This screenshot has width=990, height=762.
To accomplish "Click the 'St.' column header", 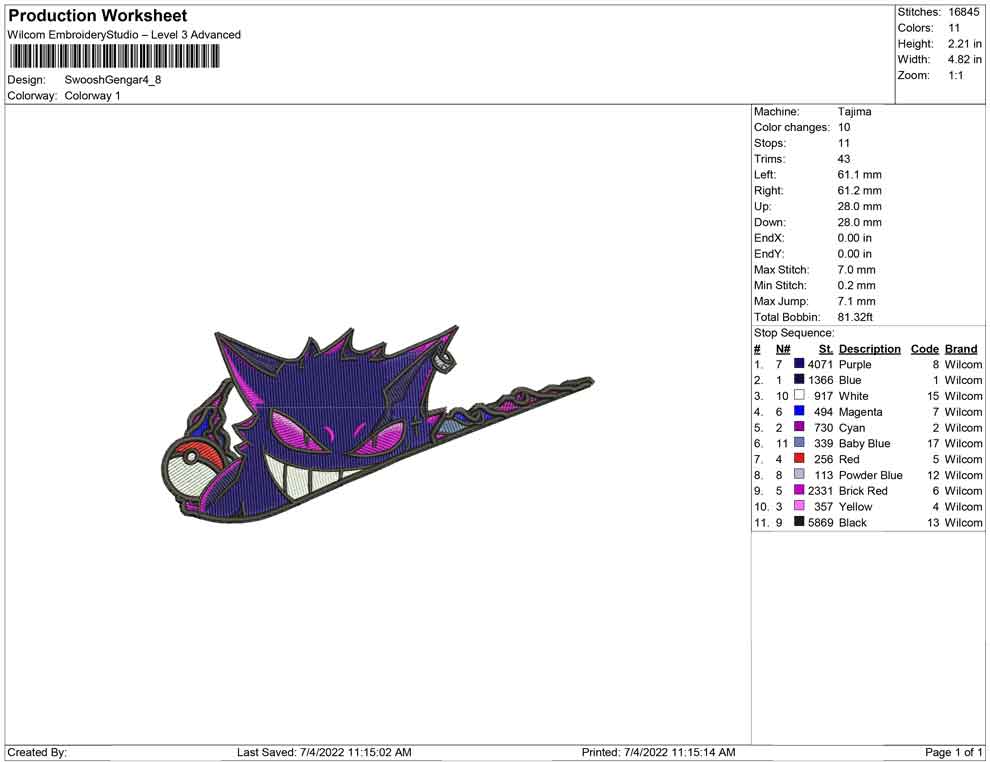I will (826, 349).
